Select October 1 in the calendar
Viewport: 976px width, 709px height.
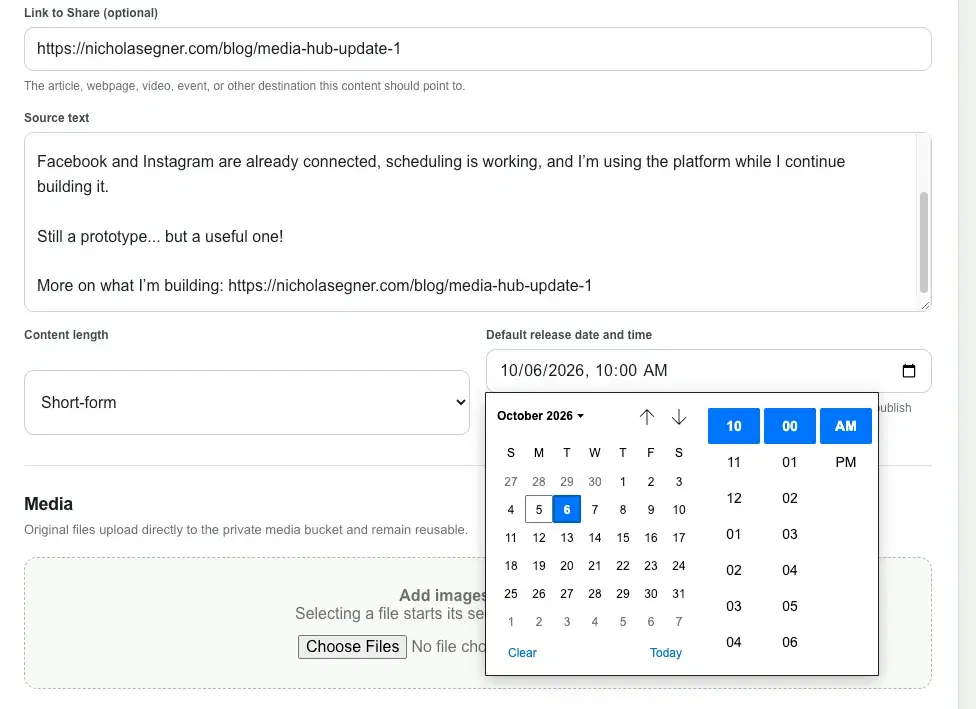pos(623,482)
